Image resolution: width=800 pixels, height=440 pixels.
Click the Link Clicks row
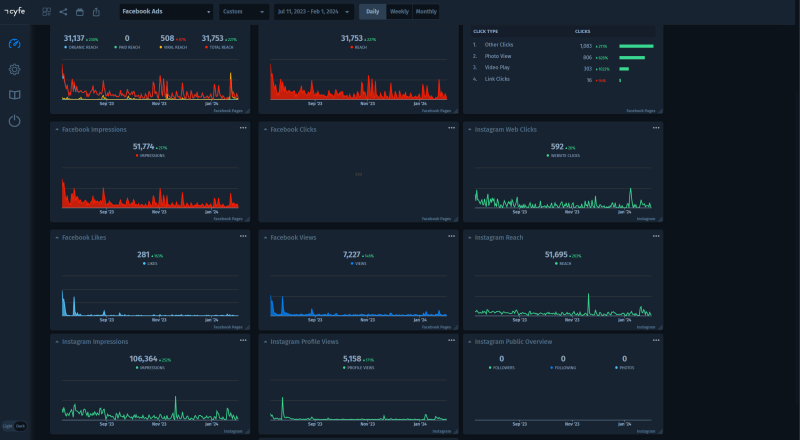tap(563, 80)
